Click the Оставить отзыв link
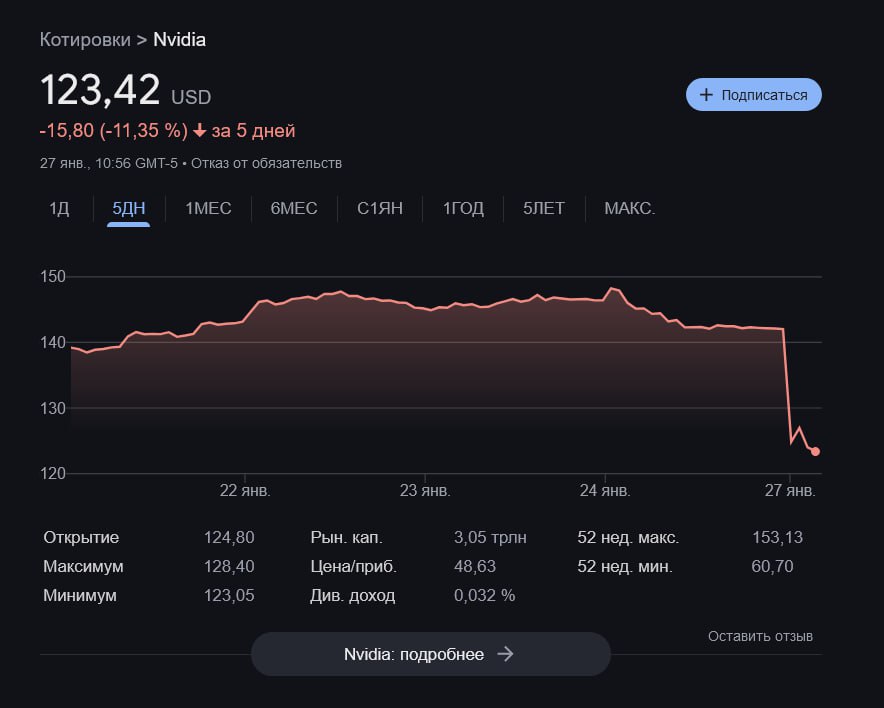 [x=760, y=636]
